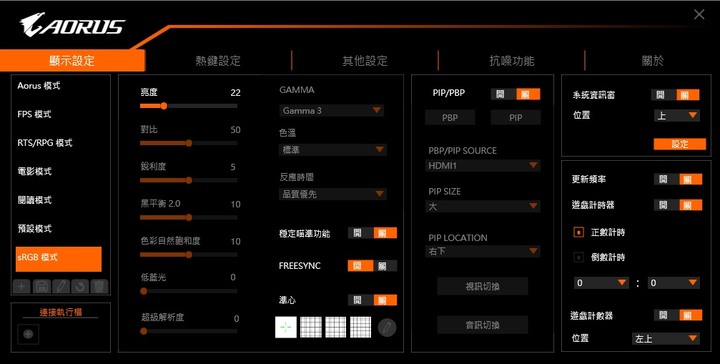Open the PIP LOCATION dropdown

[x=483, y=251]
